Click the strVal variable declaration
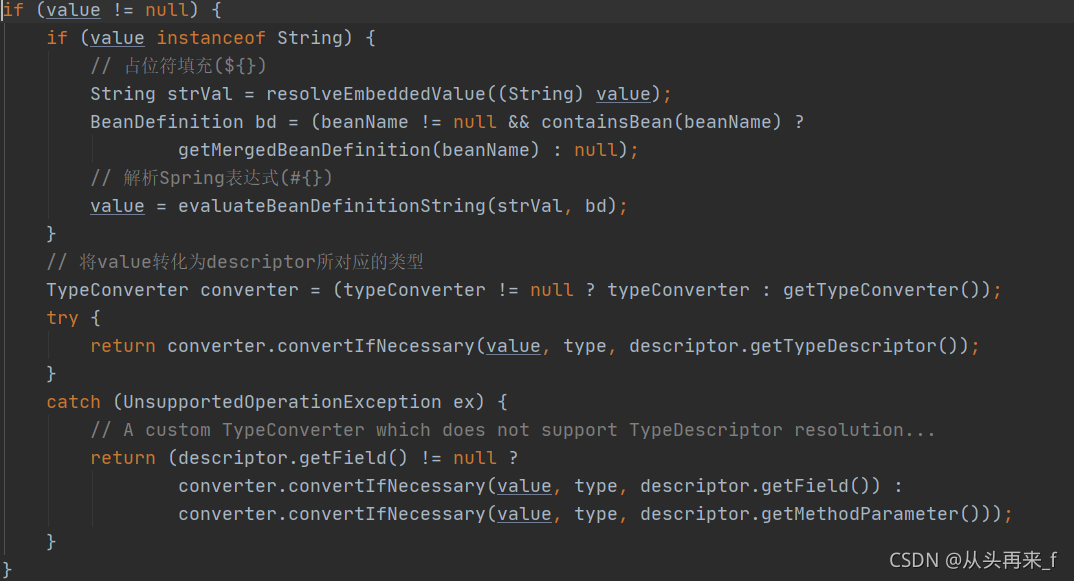The image size is (1074, 581). [199, 94]
